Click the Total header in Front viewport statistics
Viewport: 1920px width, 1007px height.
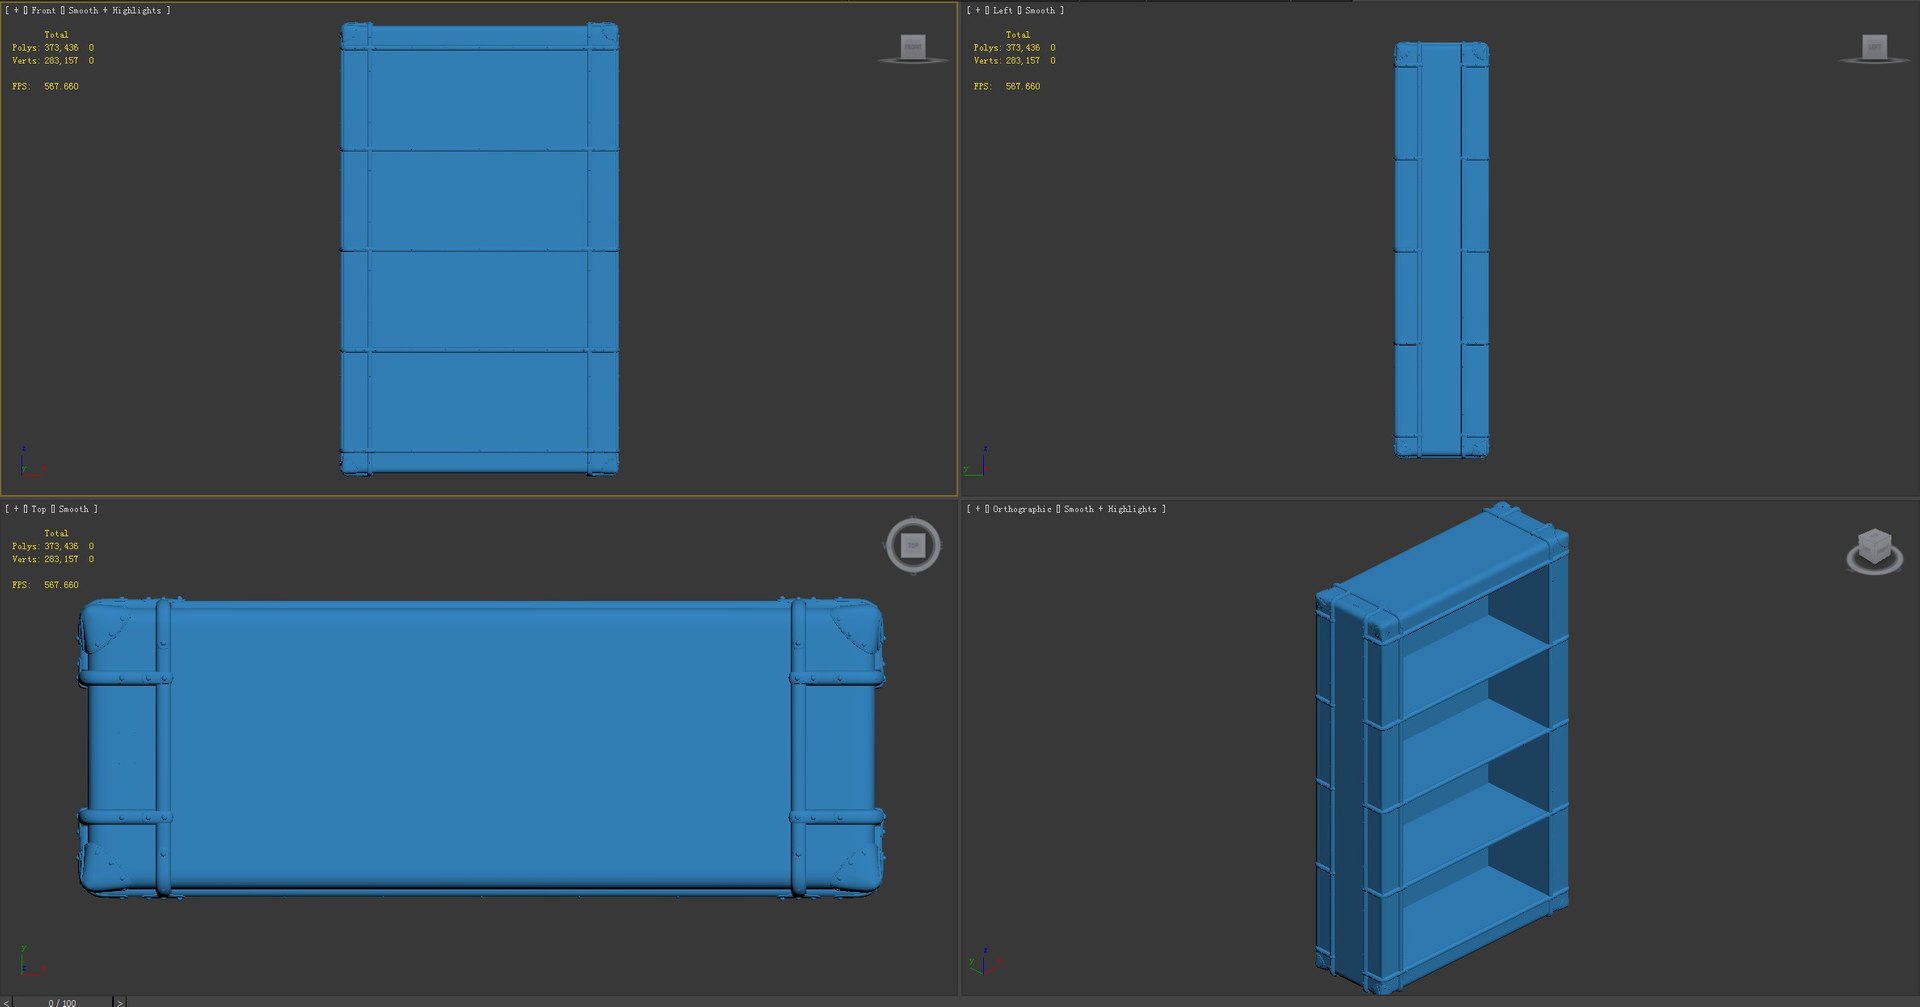tap(56, 34)
